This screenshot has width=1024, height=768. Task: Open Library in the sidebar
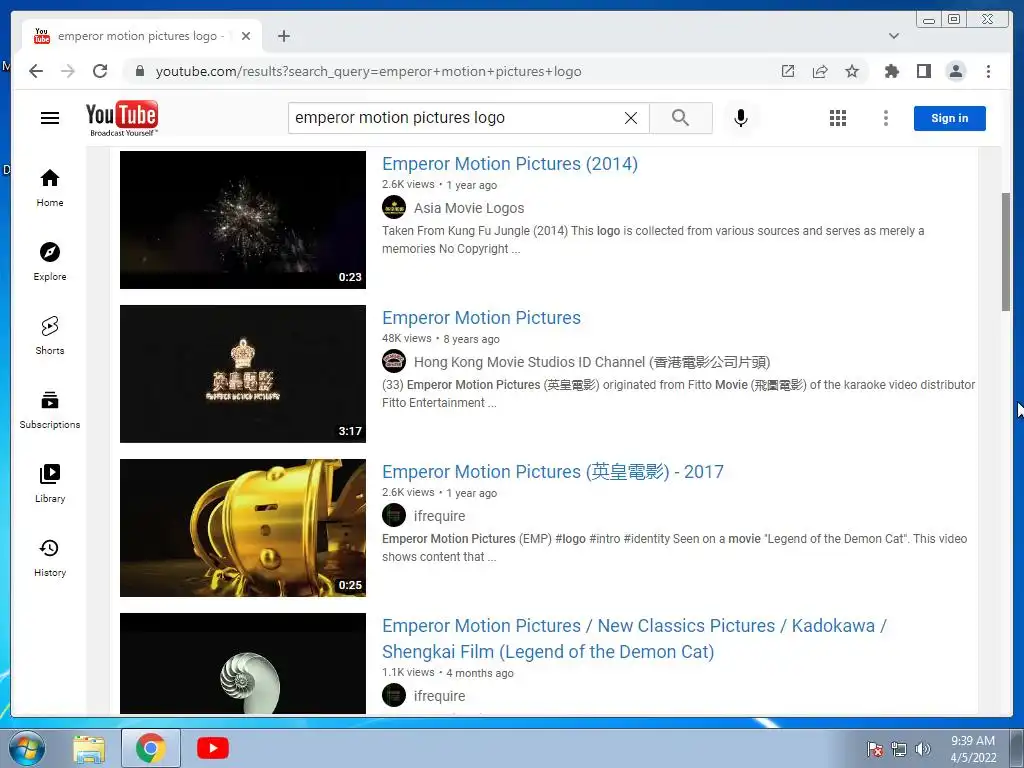coord(50,484)
